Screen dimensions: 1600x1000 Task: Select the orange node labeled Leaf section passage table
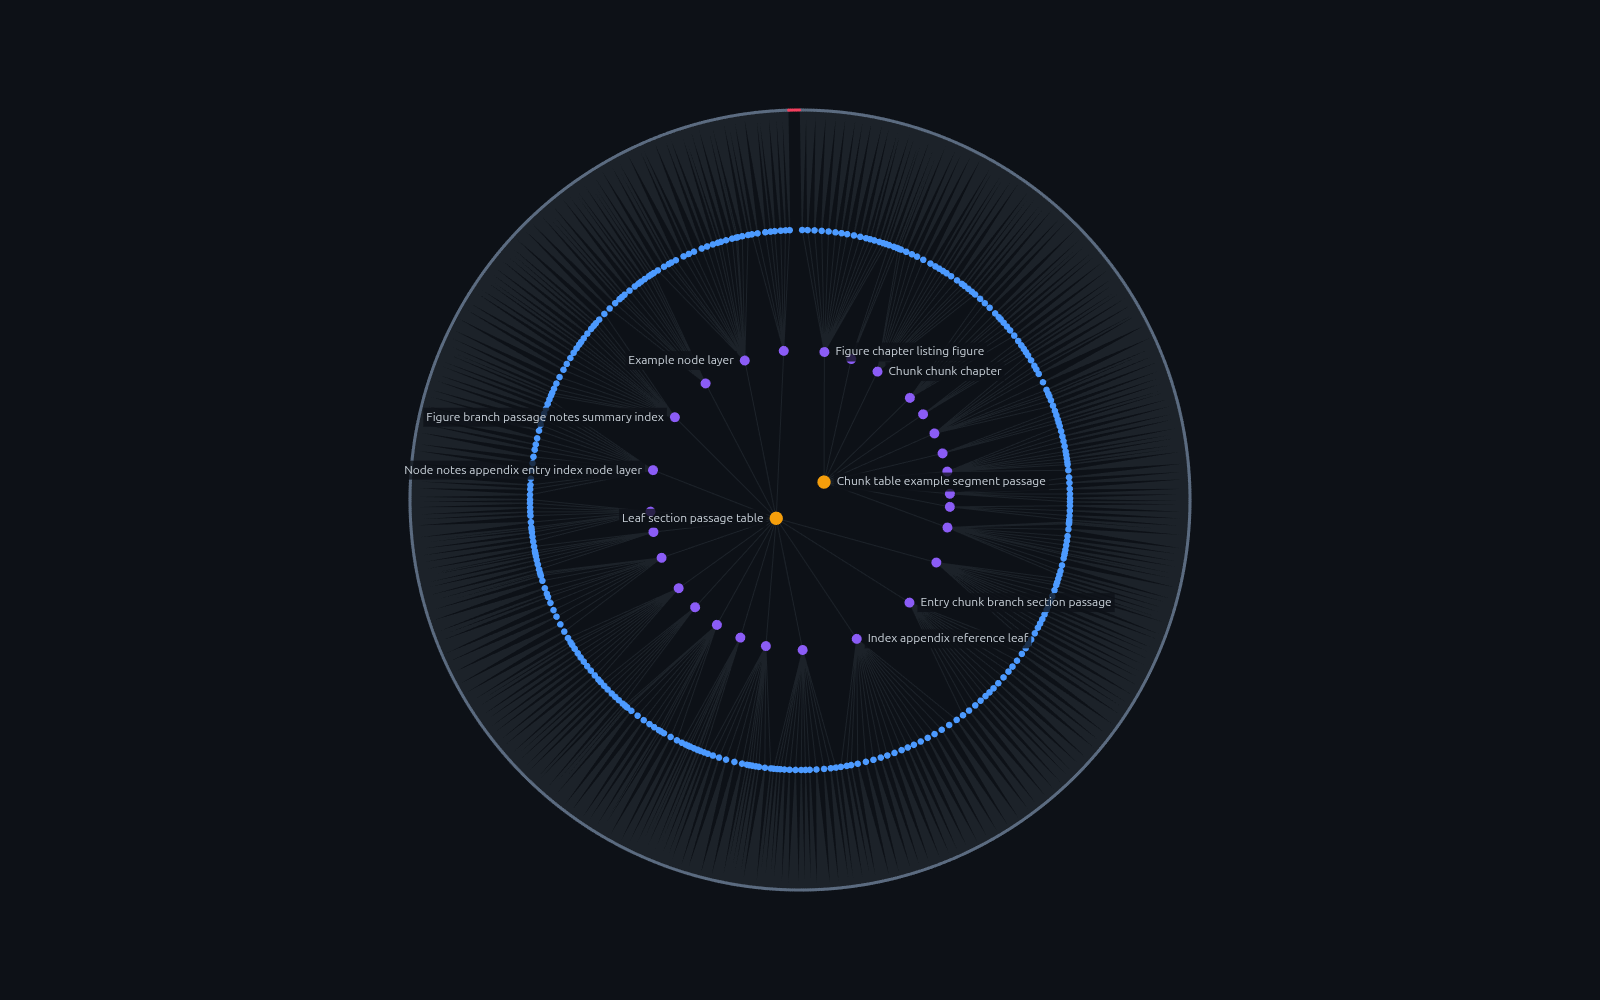tap(776, 518)
